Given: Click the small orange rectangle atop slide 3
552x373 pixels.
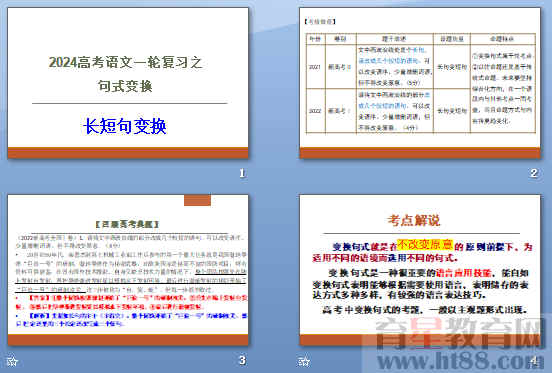Looking at the screenshot, I should coord(197,200).
